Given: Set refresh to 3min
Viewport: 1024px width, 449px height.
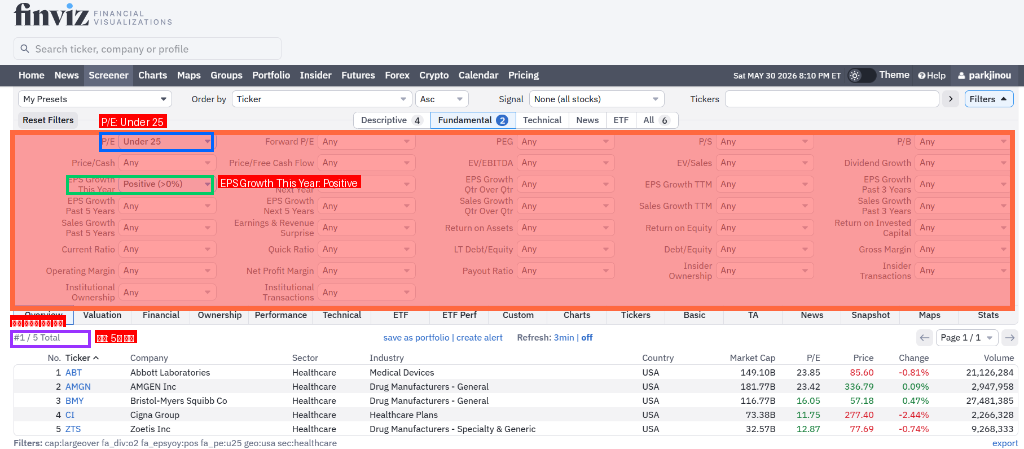Looking at the screenshot, I should (564, 337).
